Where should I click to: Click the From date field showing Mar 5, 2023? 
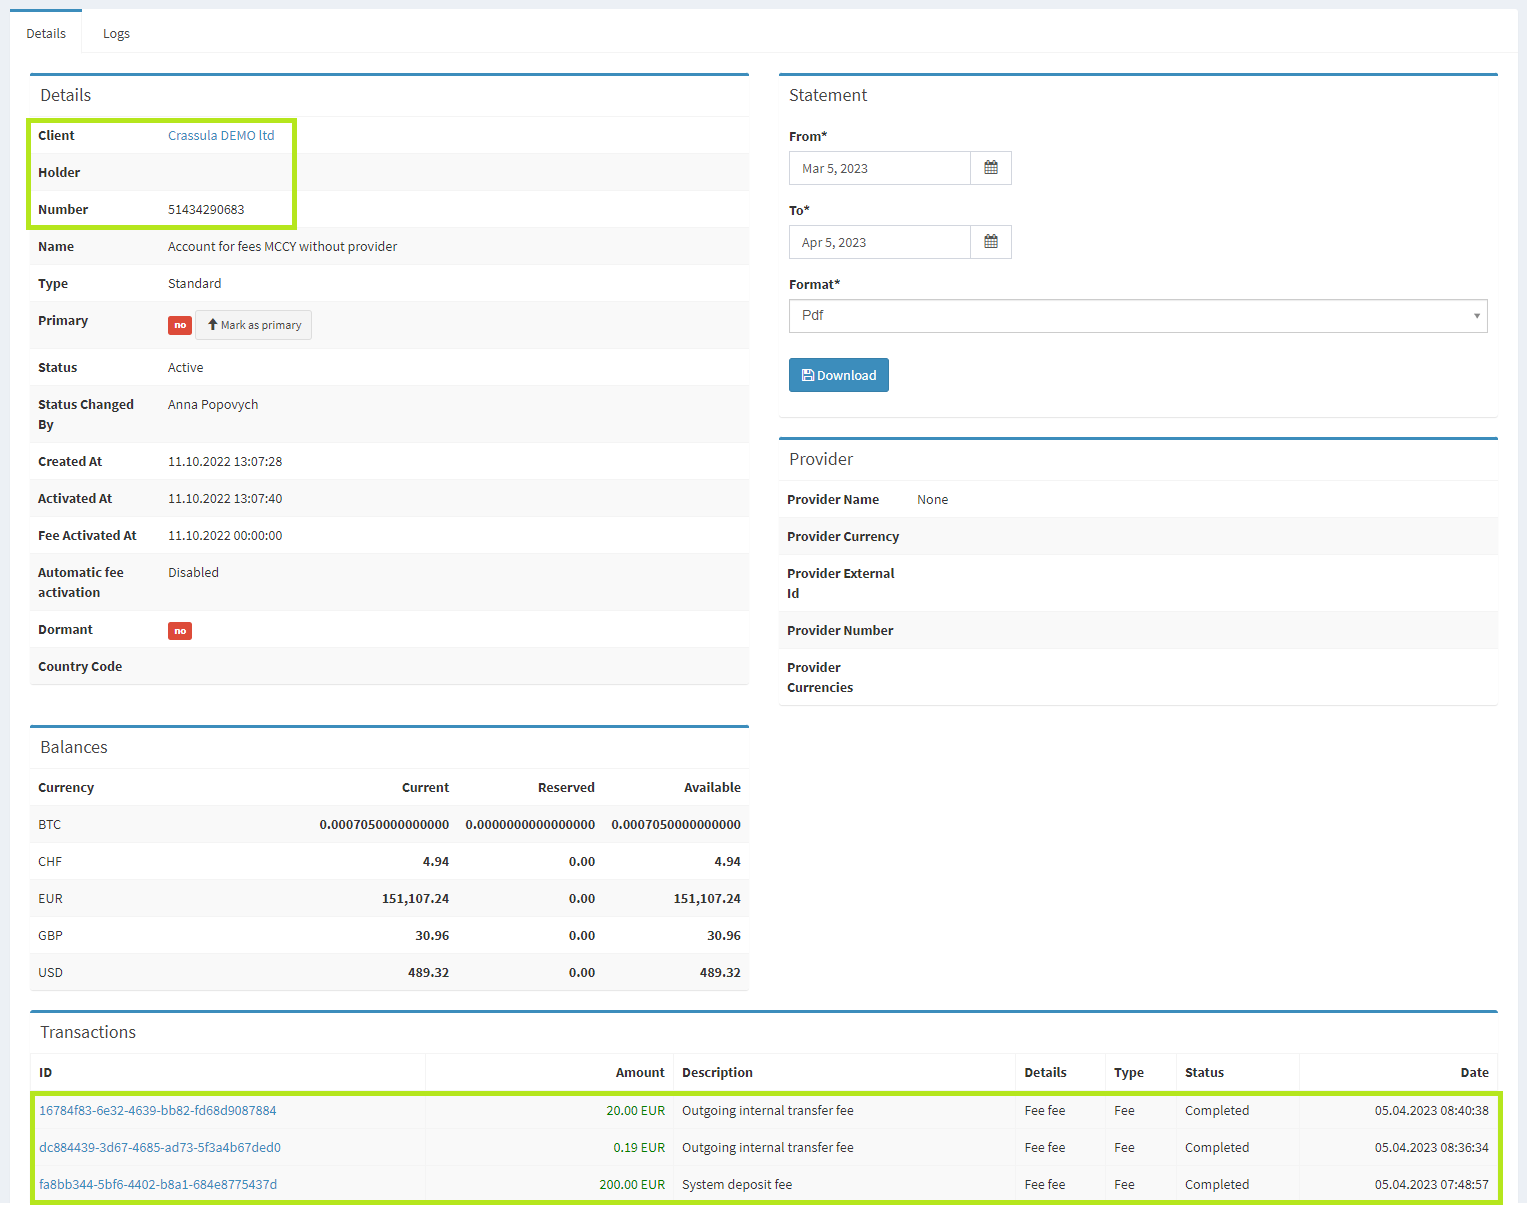[x=879, y=168]
